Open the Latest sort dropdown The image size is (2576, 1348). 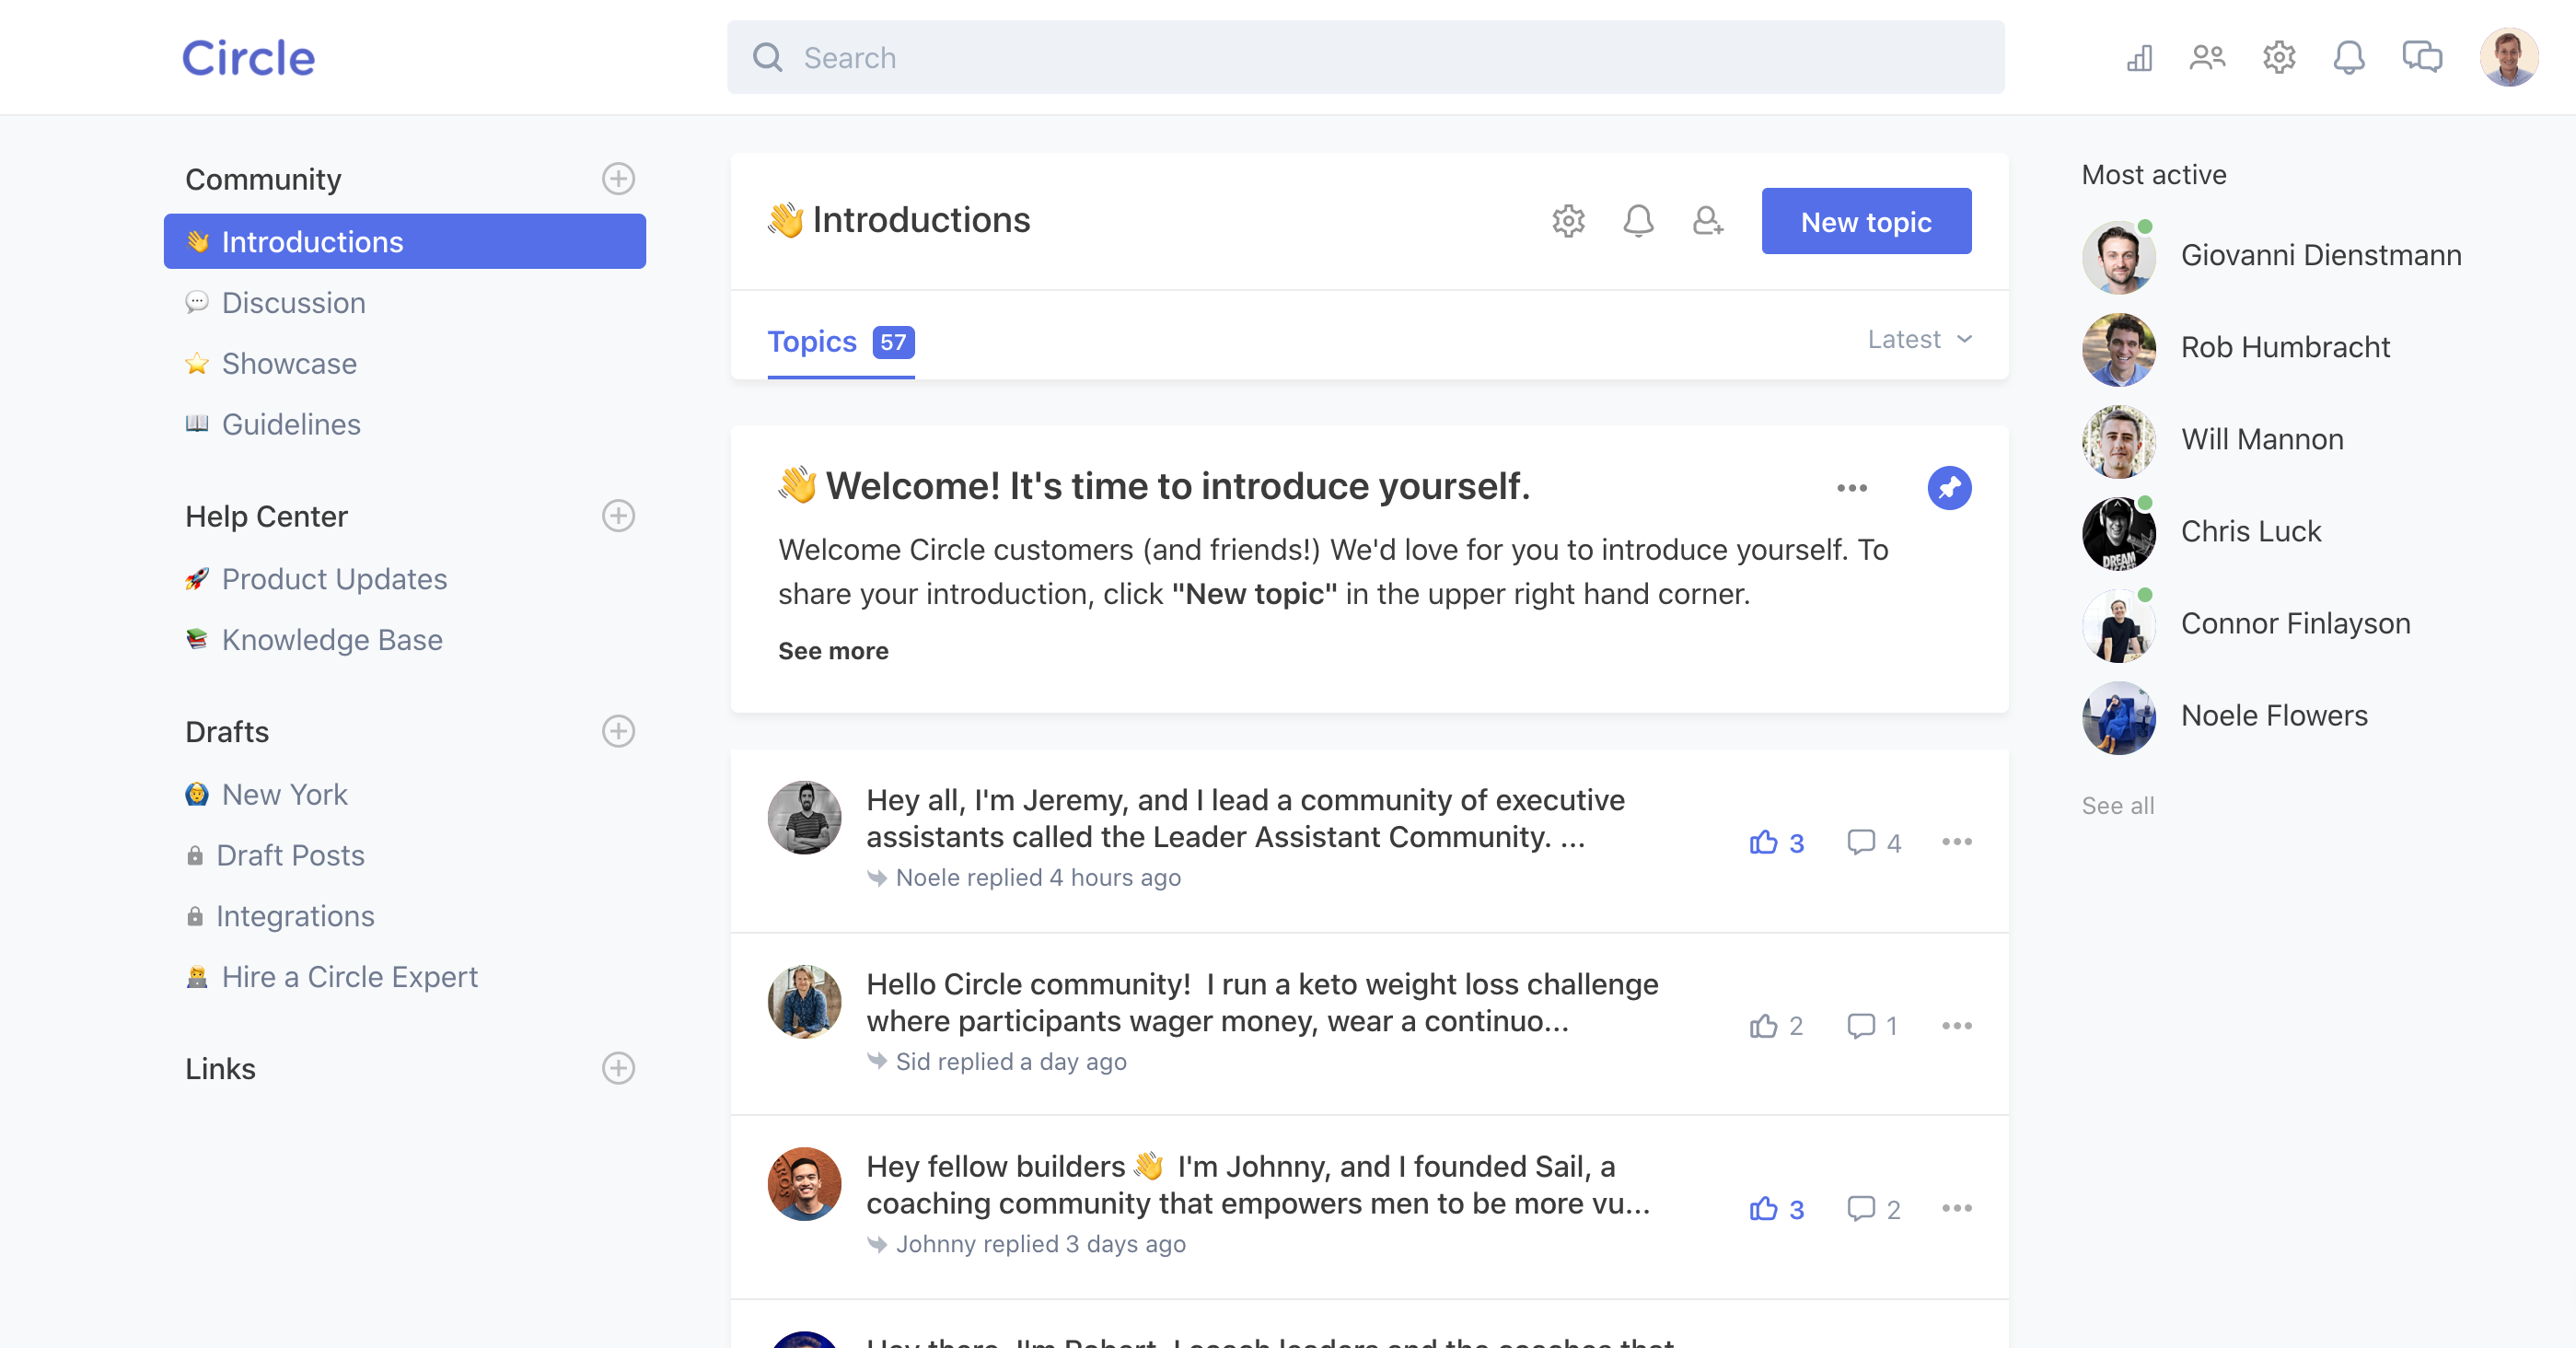point(1920,340)
